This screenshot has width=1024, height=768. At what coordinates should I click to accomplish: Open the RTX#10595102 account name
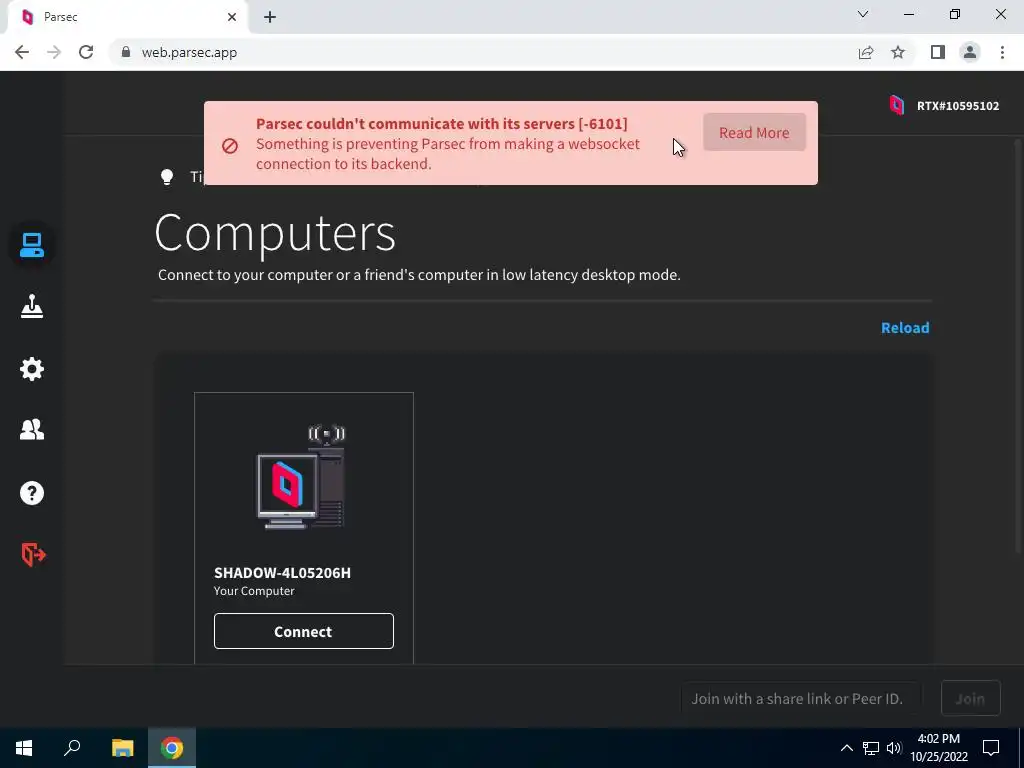point(958,106)
